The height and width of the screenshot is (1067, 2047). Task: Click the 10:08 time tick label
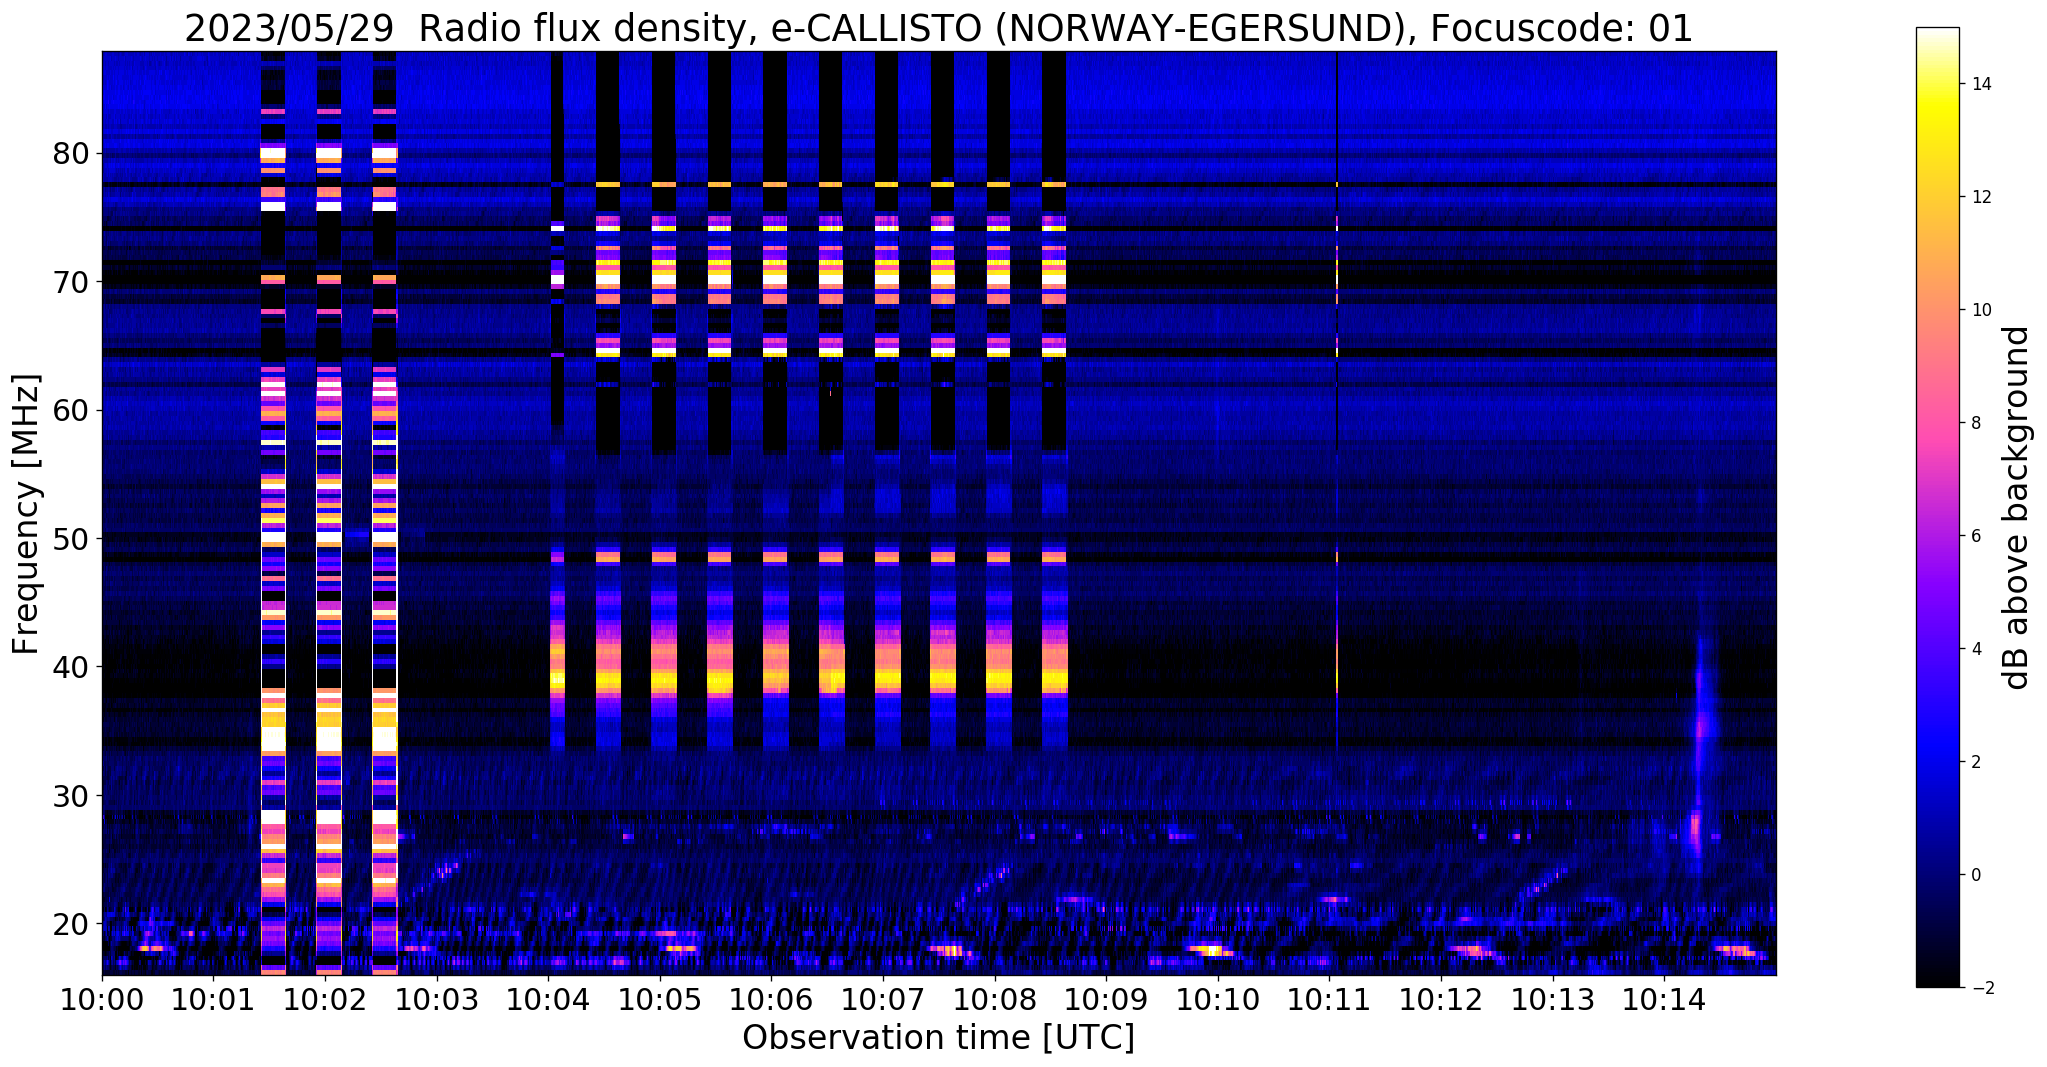[x=994, y=999]
